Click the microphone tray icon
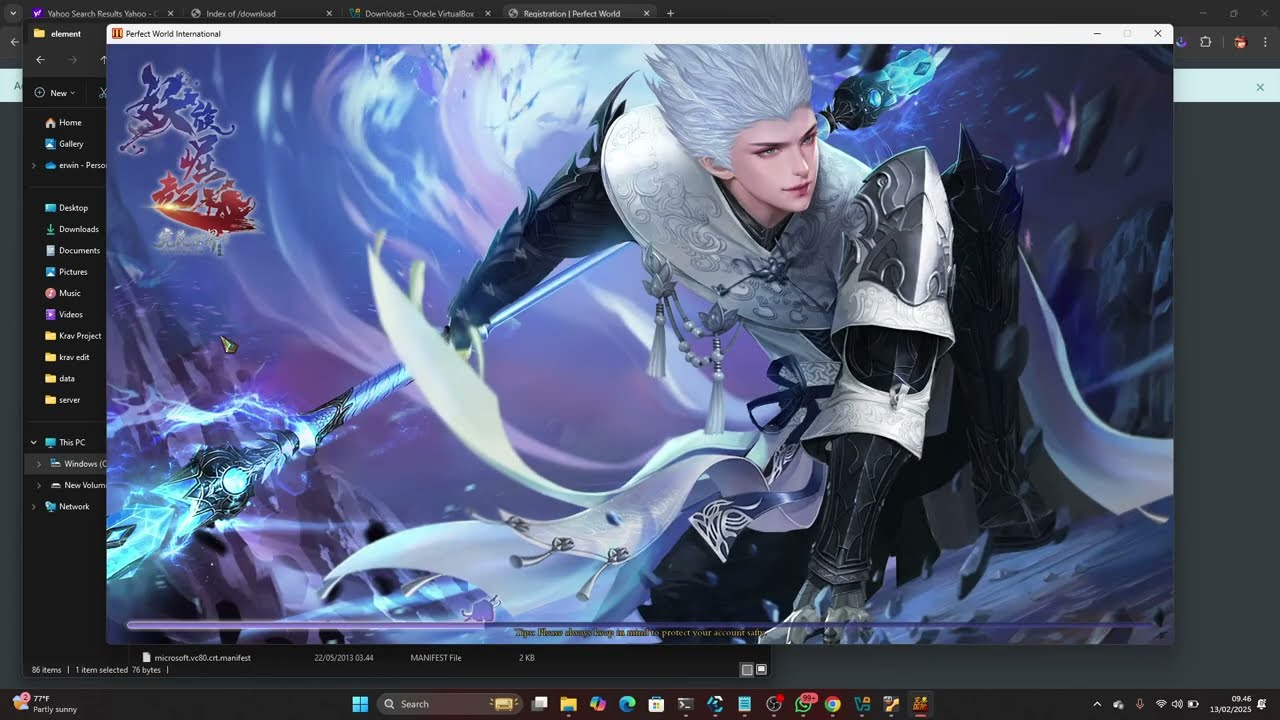The width and height of the screenshot is (1280, 720). (x=1140, y=704)
